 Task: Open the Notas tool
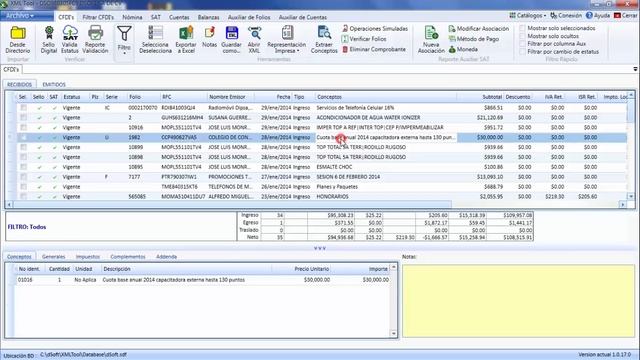209,38
